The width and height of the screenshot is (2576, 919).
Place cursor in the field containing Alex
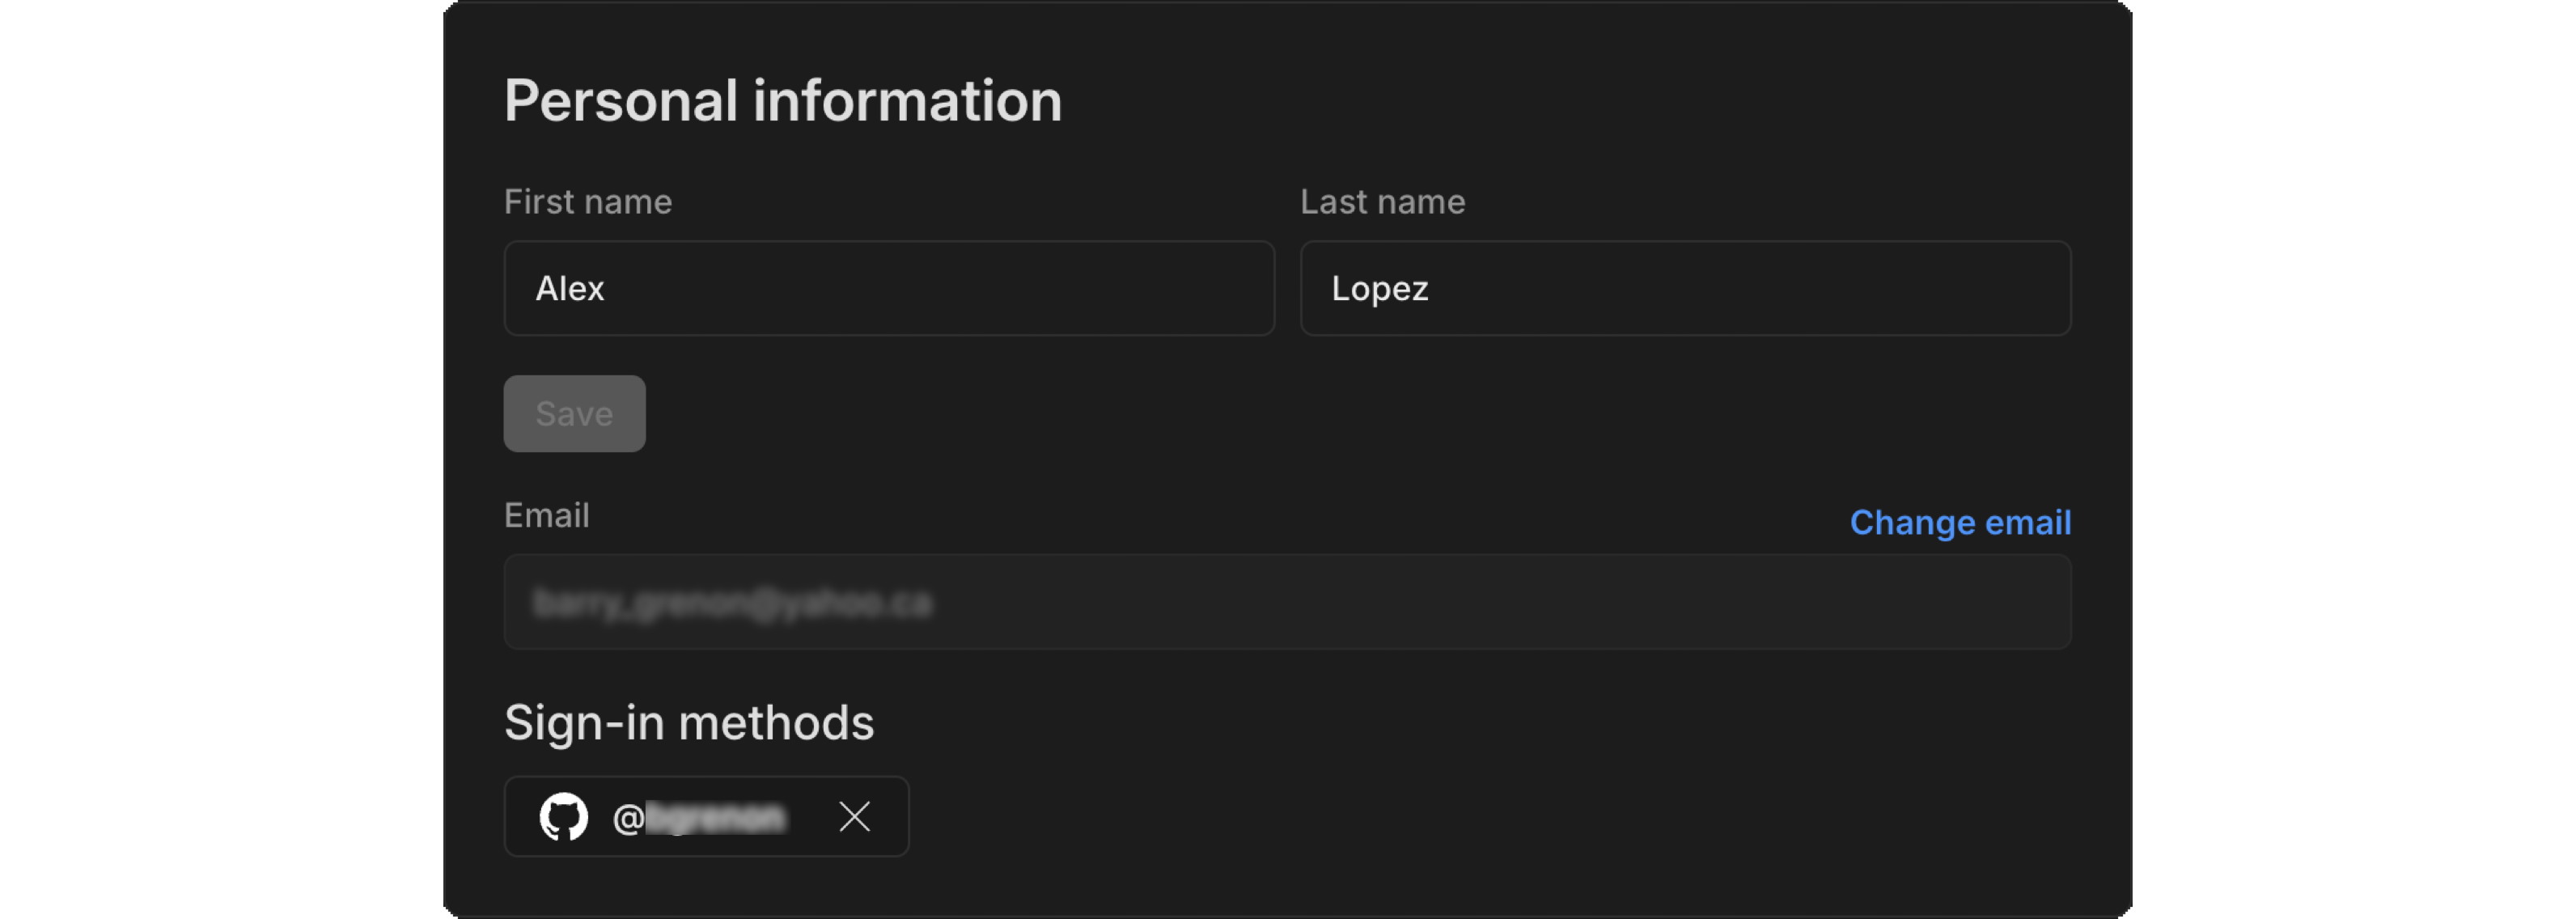pyautogui.click(x=888, y=289)
